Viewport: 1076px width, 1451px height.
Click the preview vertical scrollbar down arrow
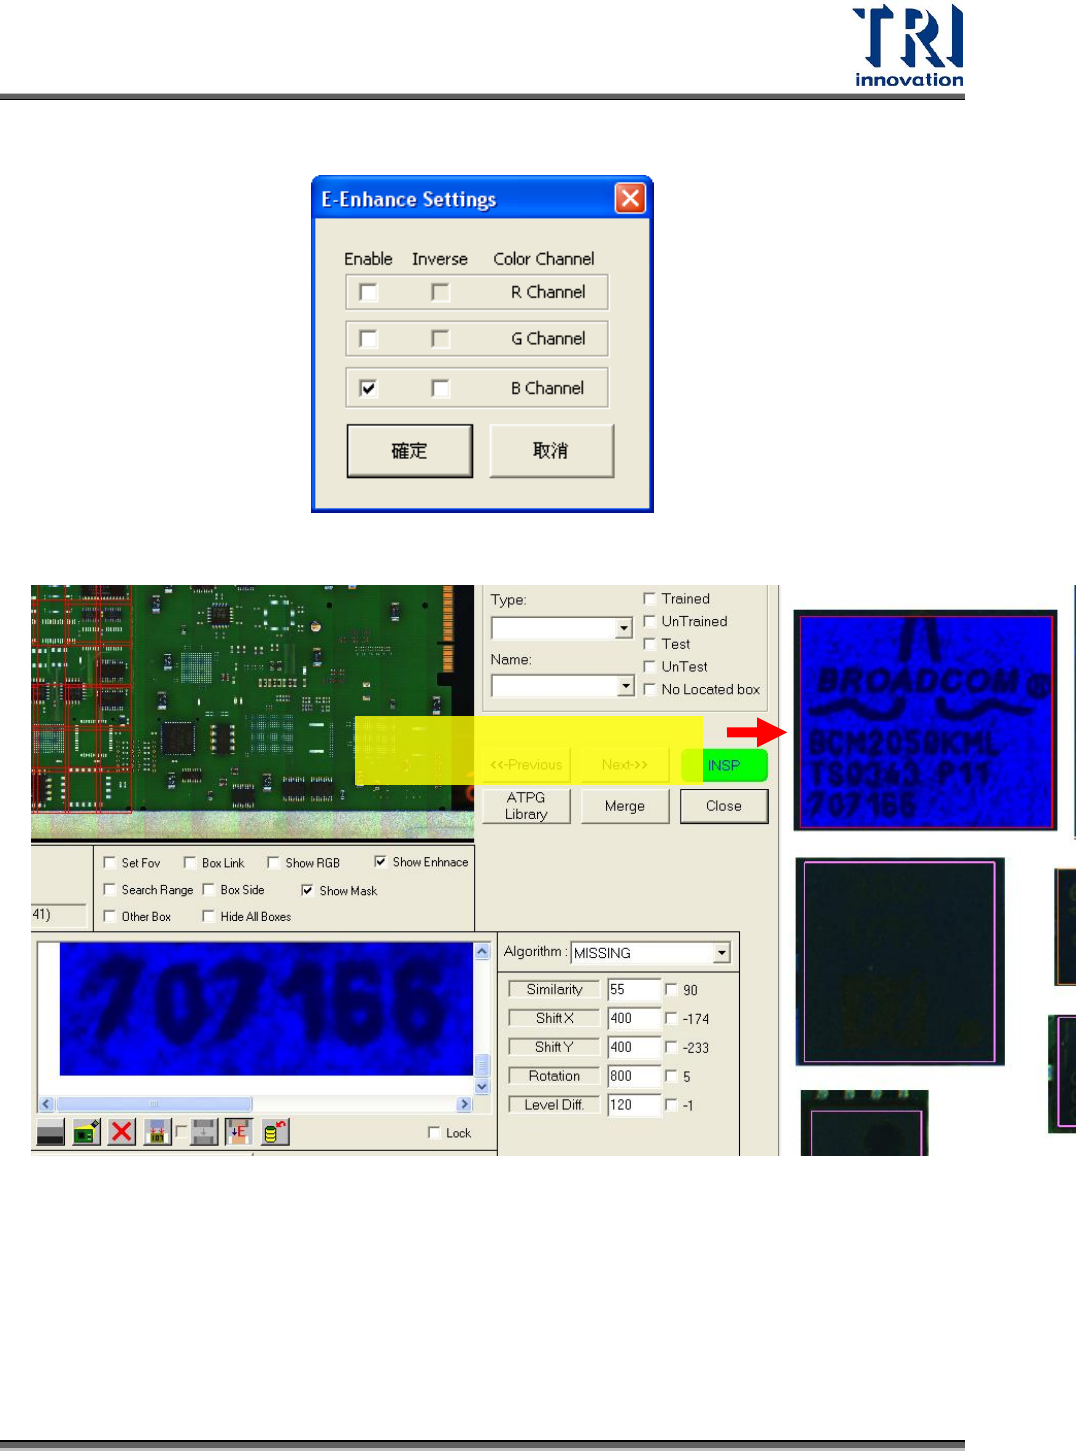(x=482, y=1086)
